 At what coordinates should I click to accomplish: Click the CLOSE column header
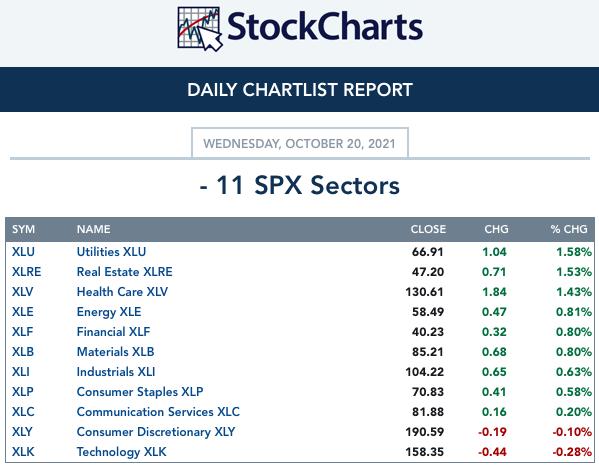(428, 229)
